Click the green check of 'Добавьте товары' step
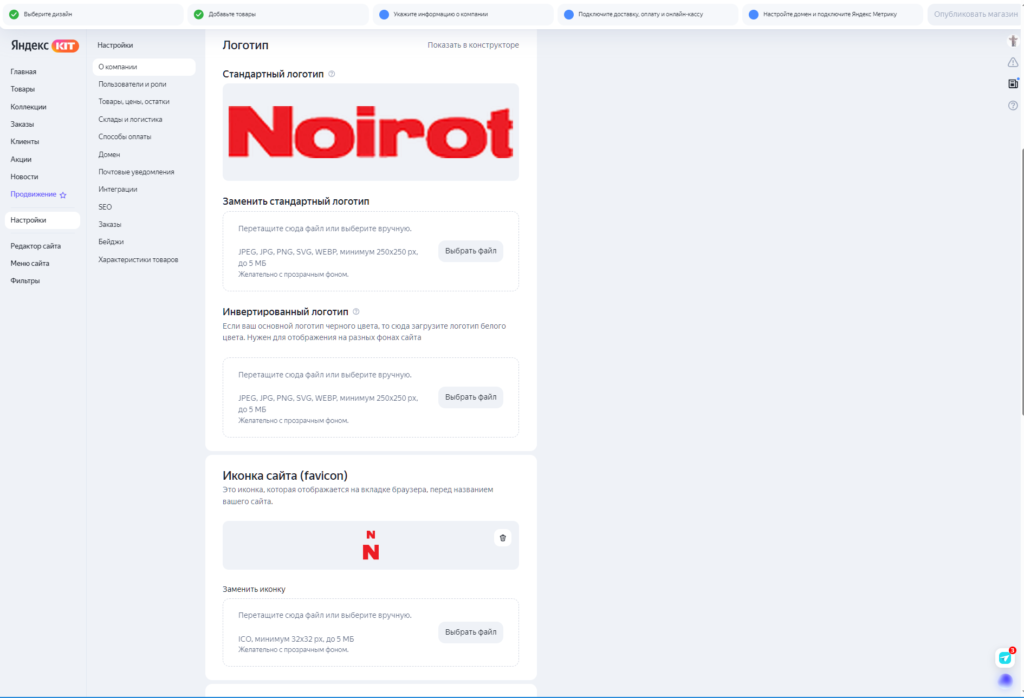 [x=199, y=14]
